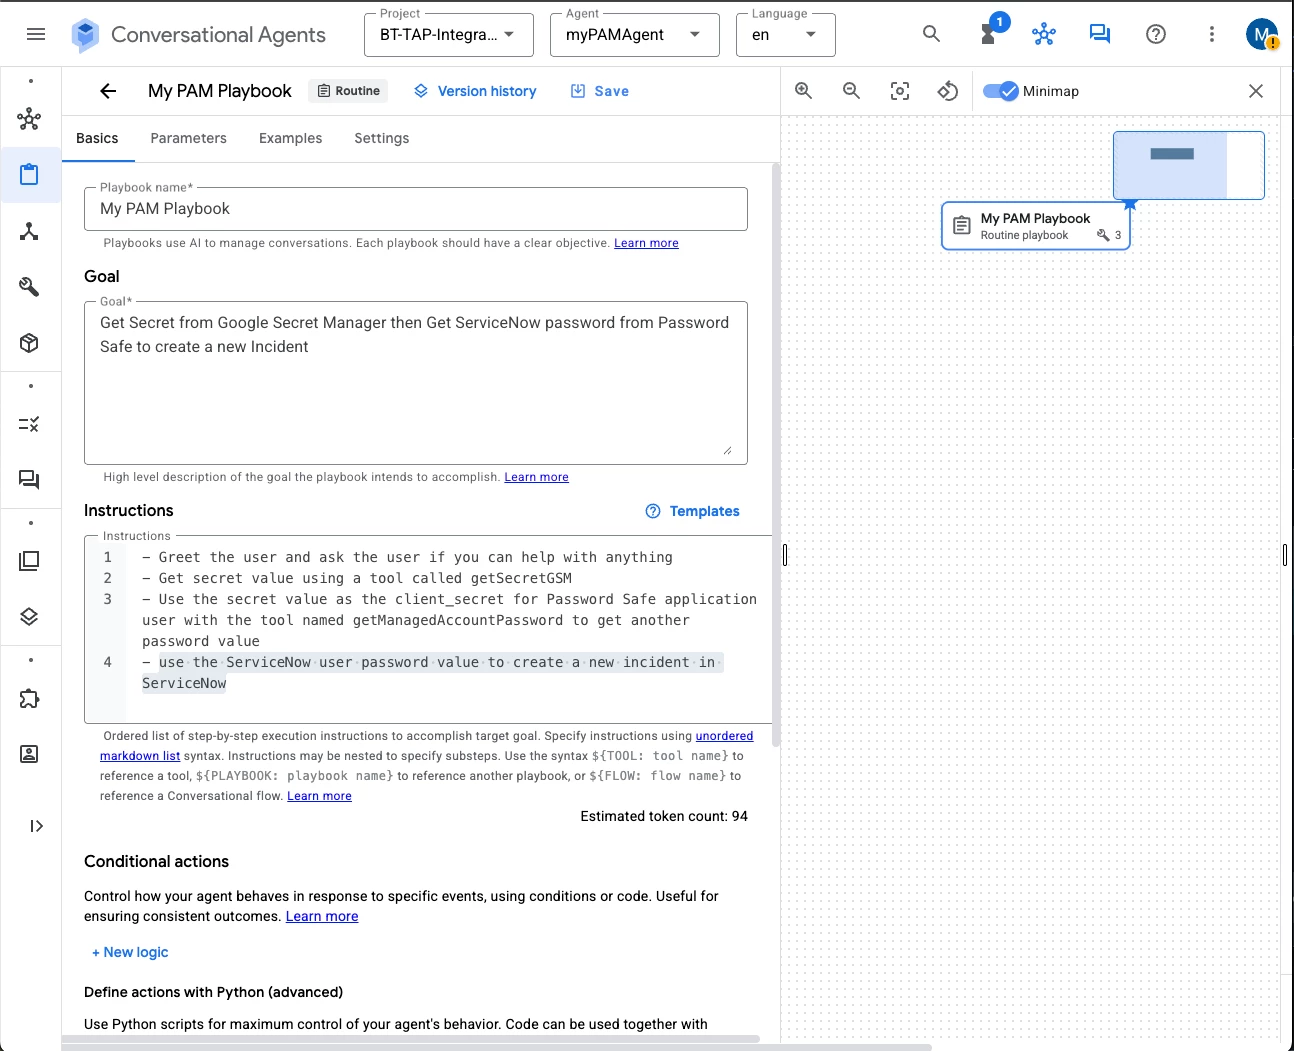Open the Prebuilt package cube icon in sidebar
The image size is (1294, 1051).
tap(30, 343)
